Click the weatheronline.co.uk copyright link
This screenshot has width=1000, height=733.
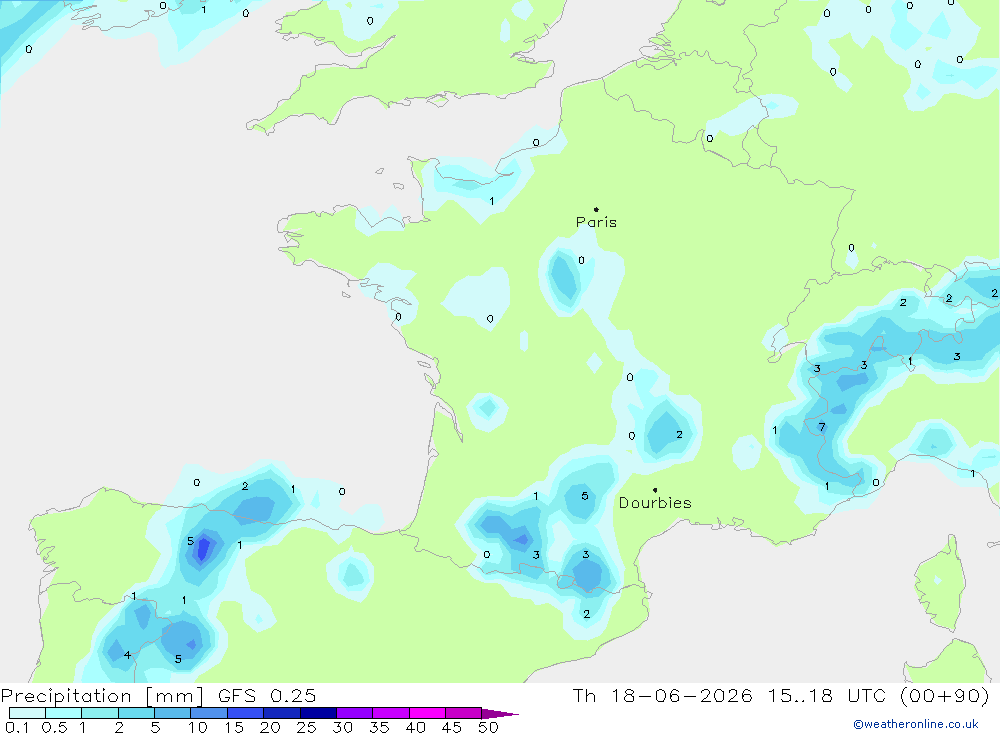[916, 724]
